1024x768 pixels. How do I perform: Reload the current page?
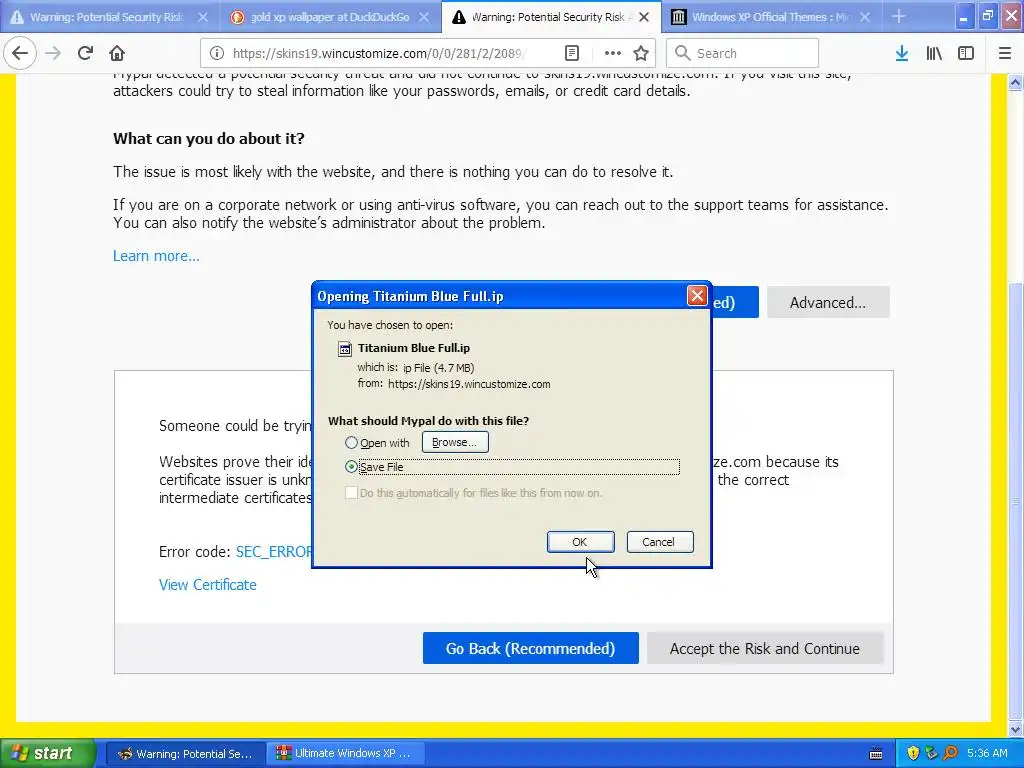click(x=85, y=53)
